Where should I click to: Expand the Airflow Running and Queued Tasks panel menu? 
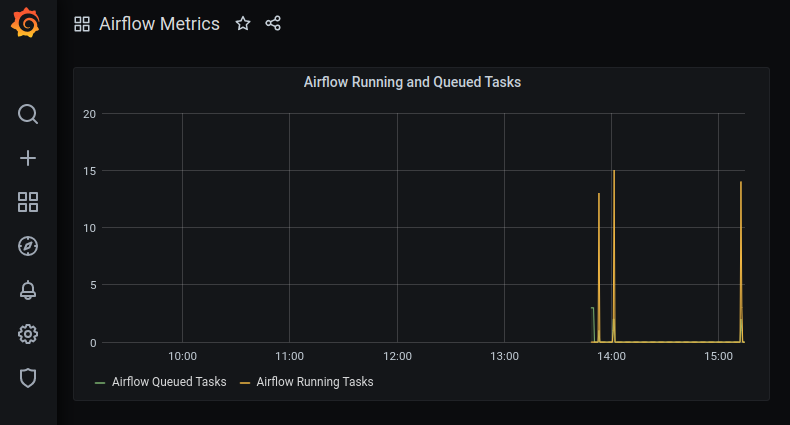(412, 82)
